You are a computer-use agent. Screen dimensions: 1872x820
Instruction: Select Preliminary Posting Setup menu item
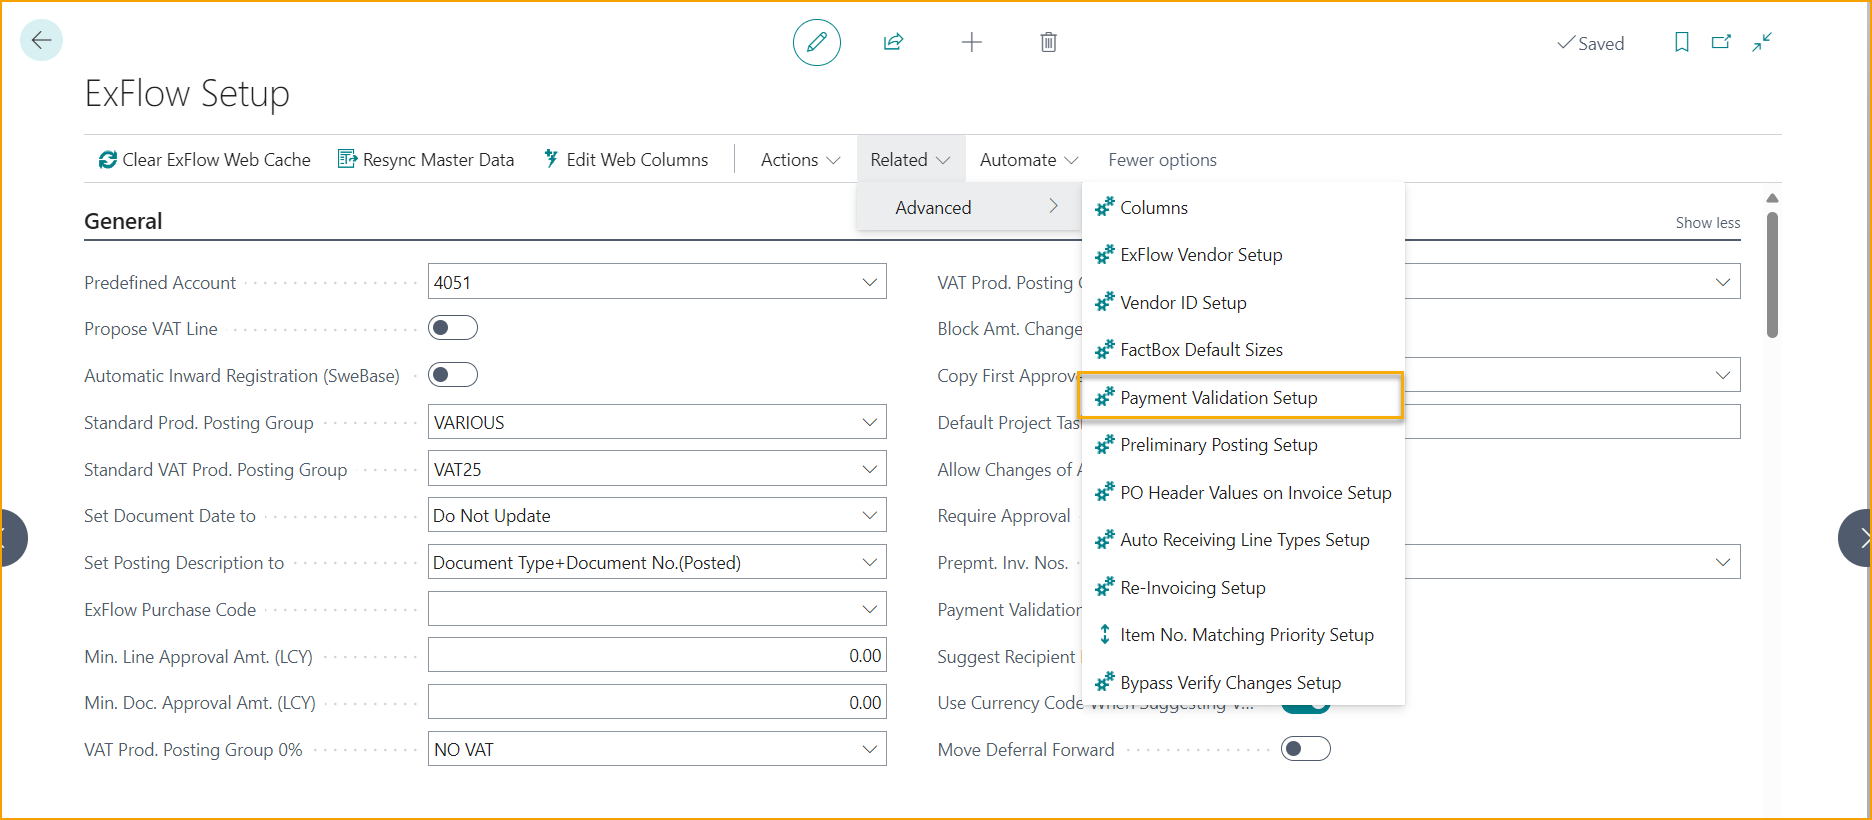point(1243,444)
